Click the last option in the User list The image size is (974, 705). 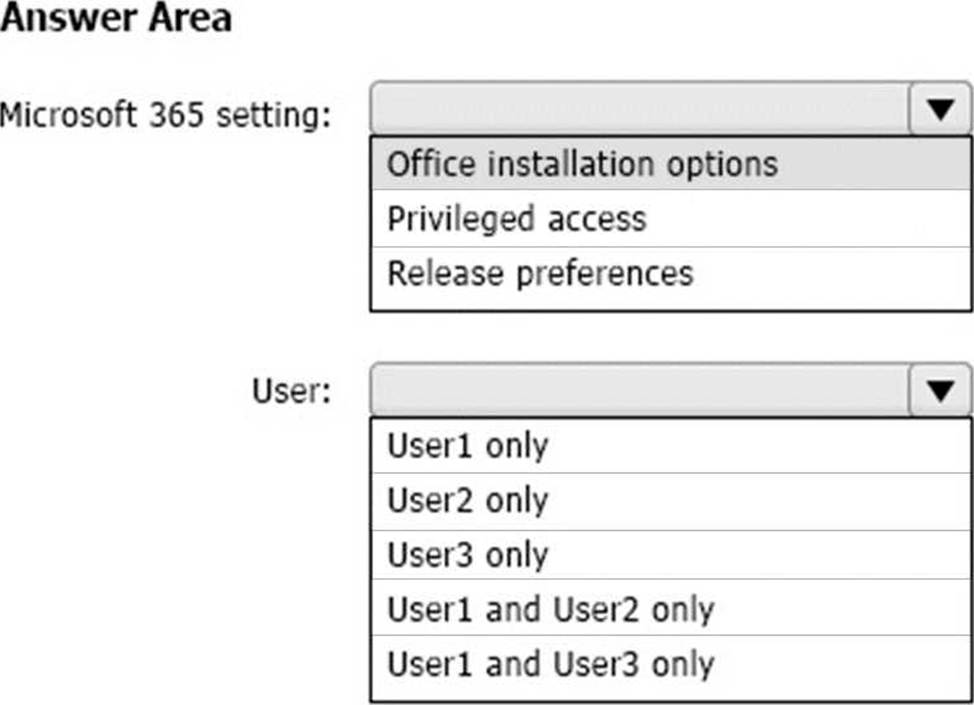coord(671,665)
